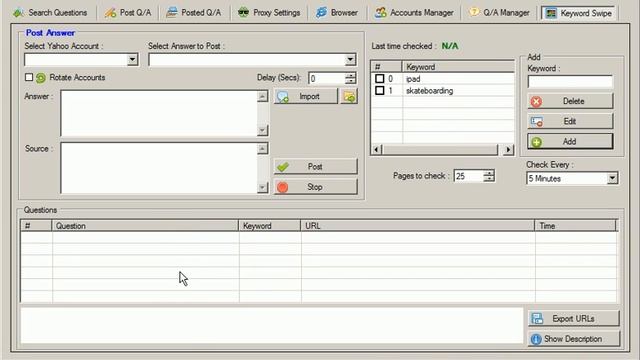Click in the Source text area
This screenshot has width=640, height=360.
coord(159,168)
